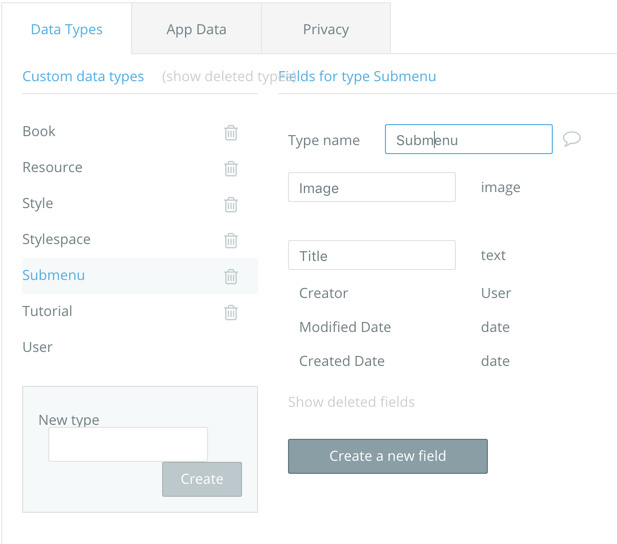Screen dimensions: 617x544
Task: Select the Data Types tab
Action: [x=66, y=29]
